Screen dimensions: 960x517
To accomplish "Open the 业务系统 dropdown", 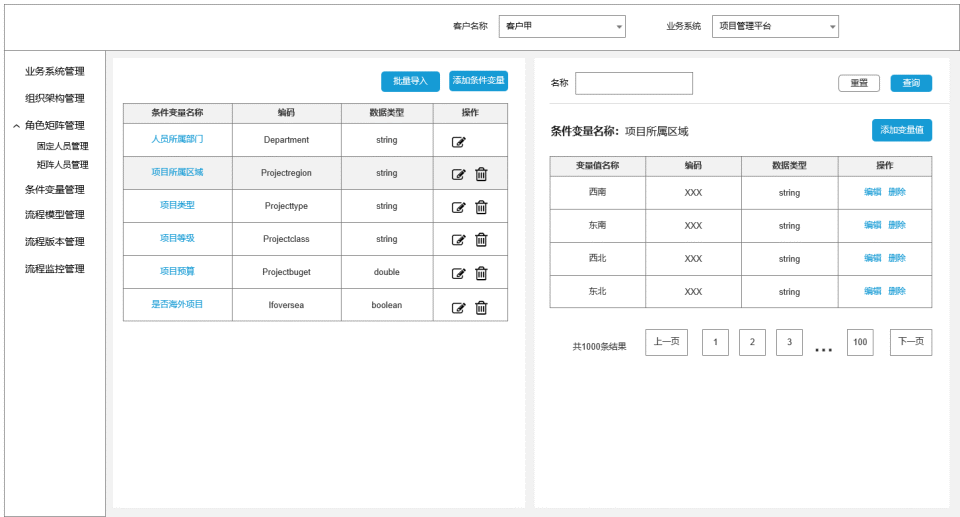I will coord(775,26).
